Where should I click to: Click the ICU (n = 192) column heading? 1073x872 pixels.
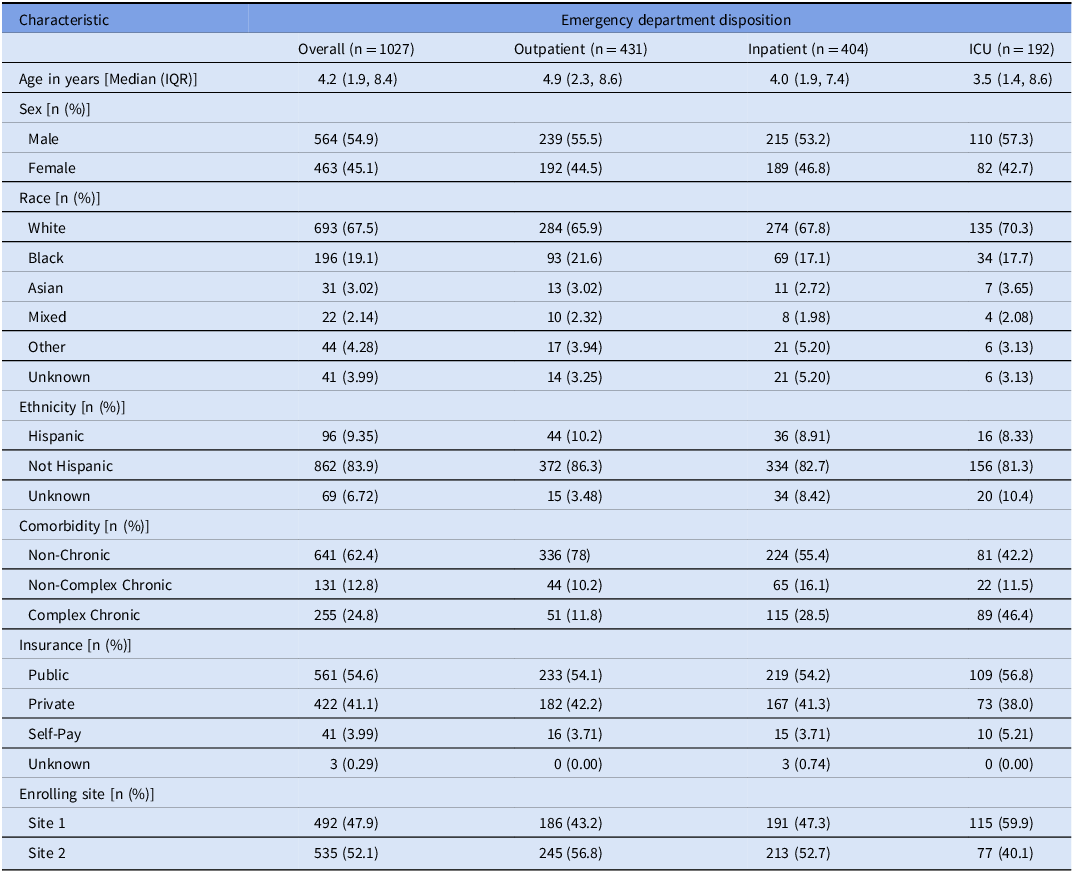tap(1010, 49)
